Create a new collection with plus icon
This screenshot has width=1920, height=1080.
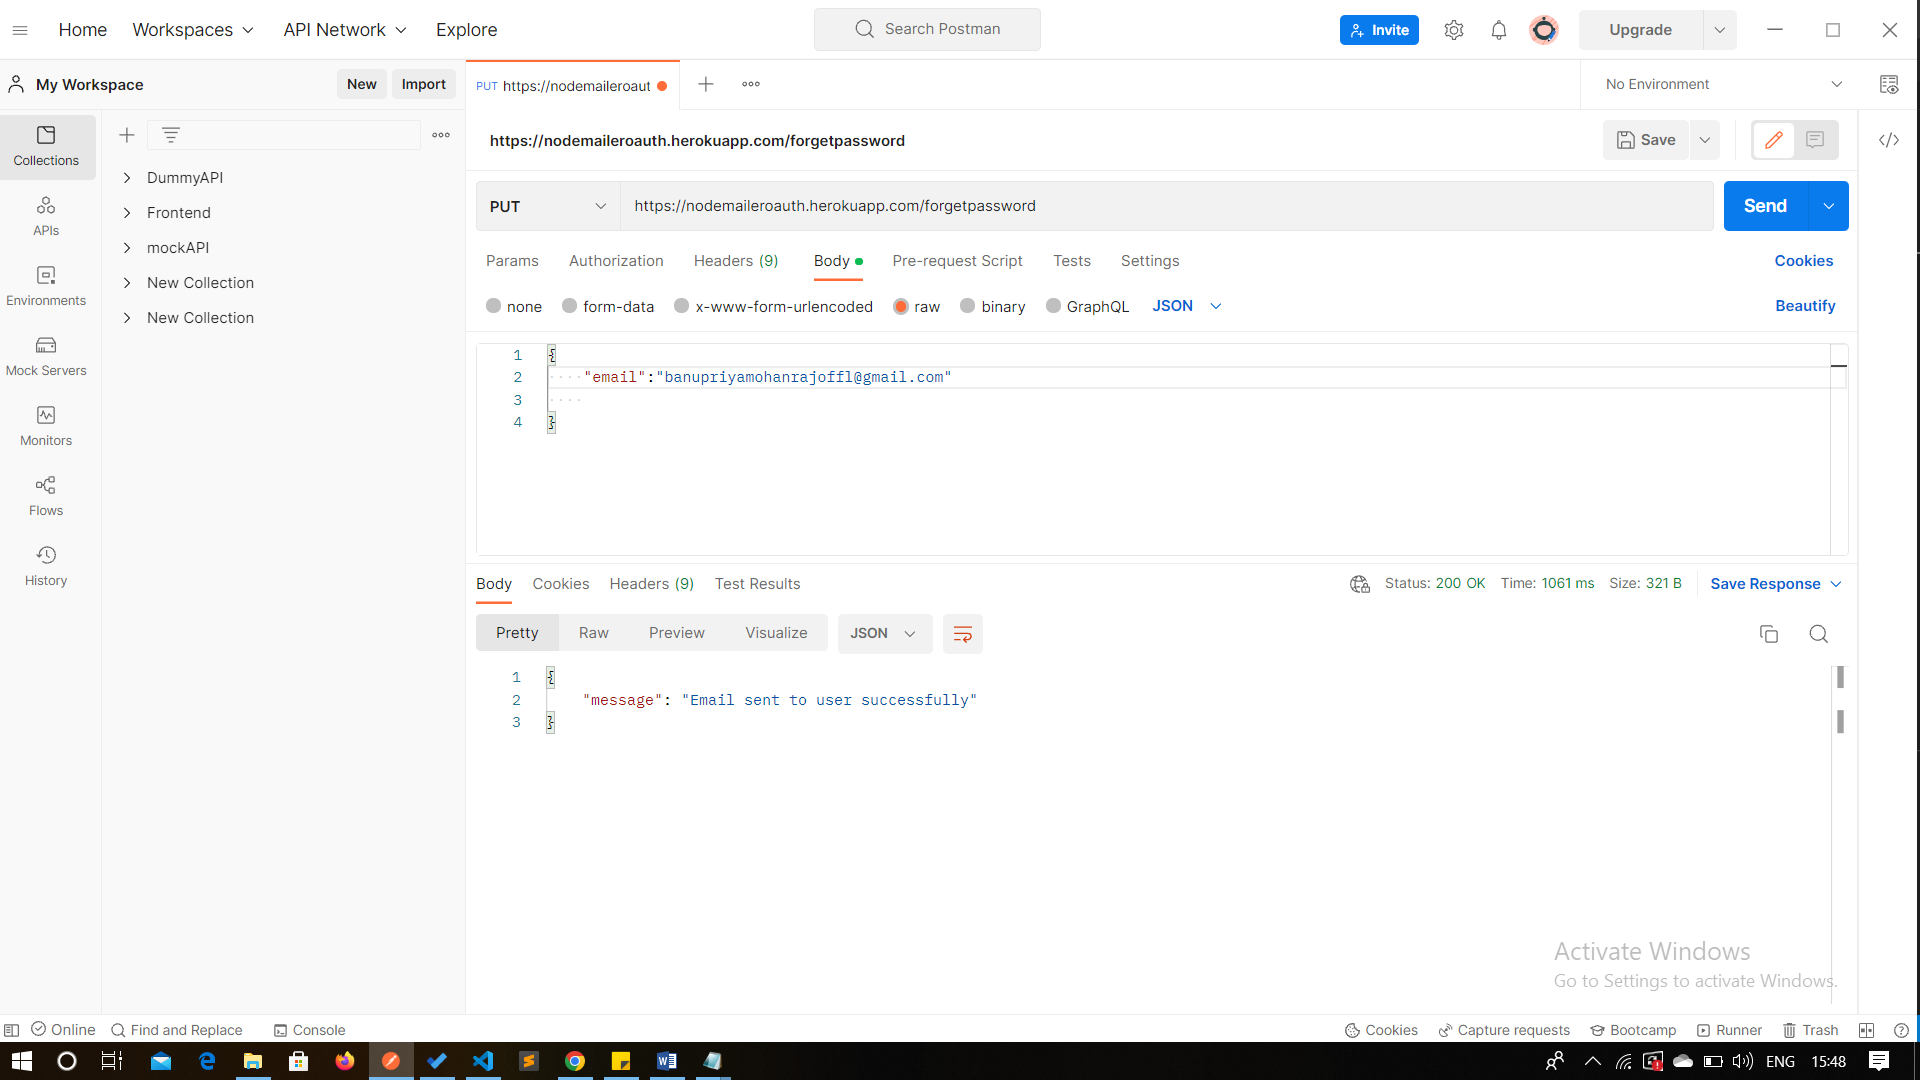click(x=127, y=135)
